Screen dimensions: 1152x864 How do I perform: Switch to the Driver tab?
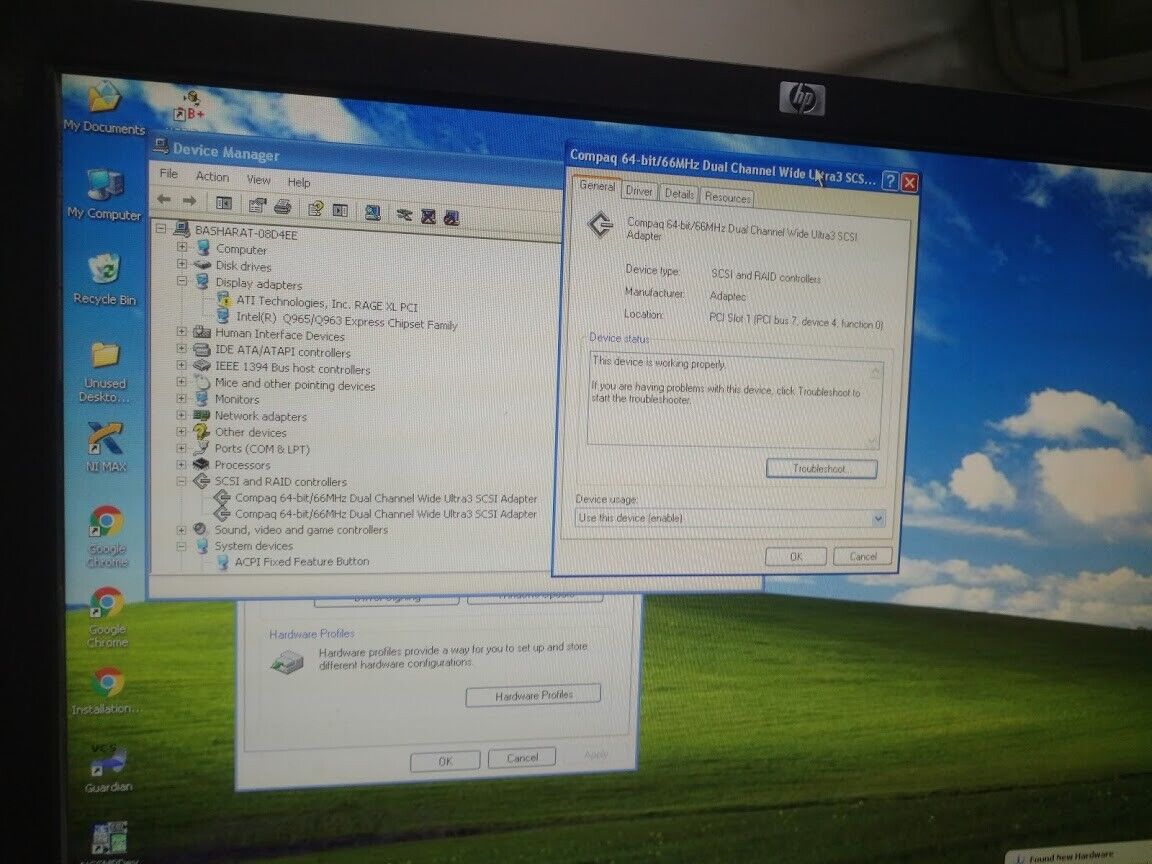pos(639,191)
